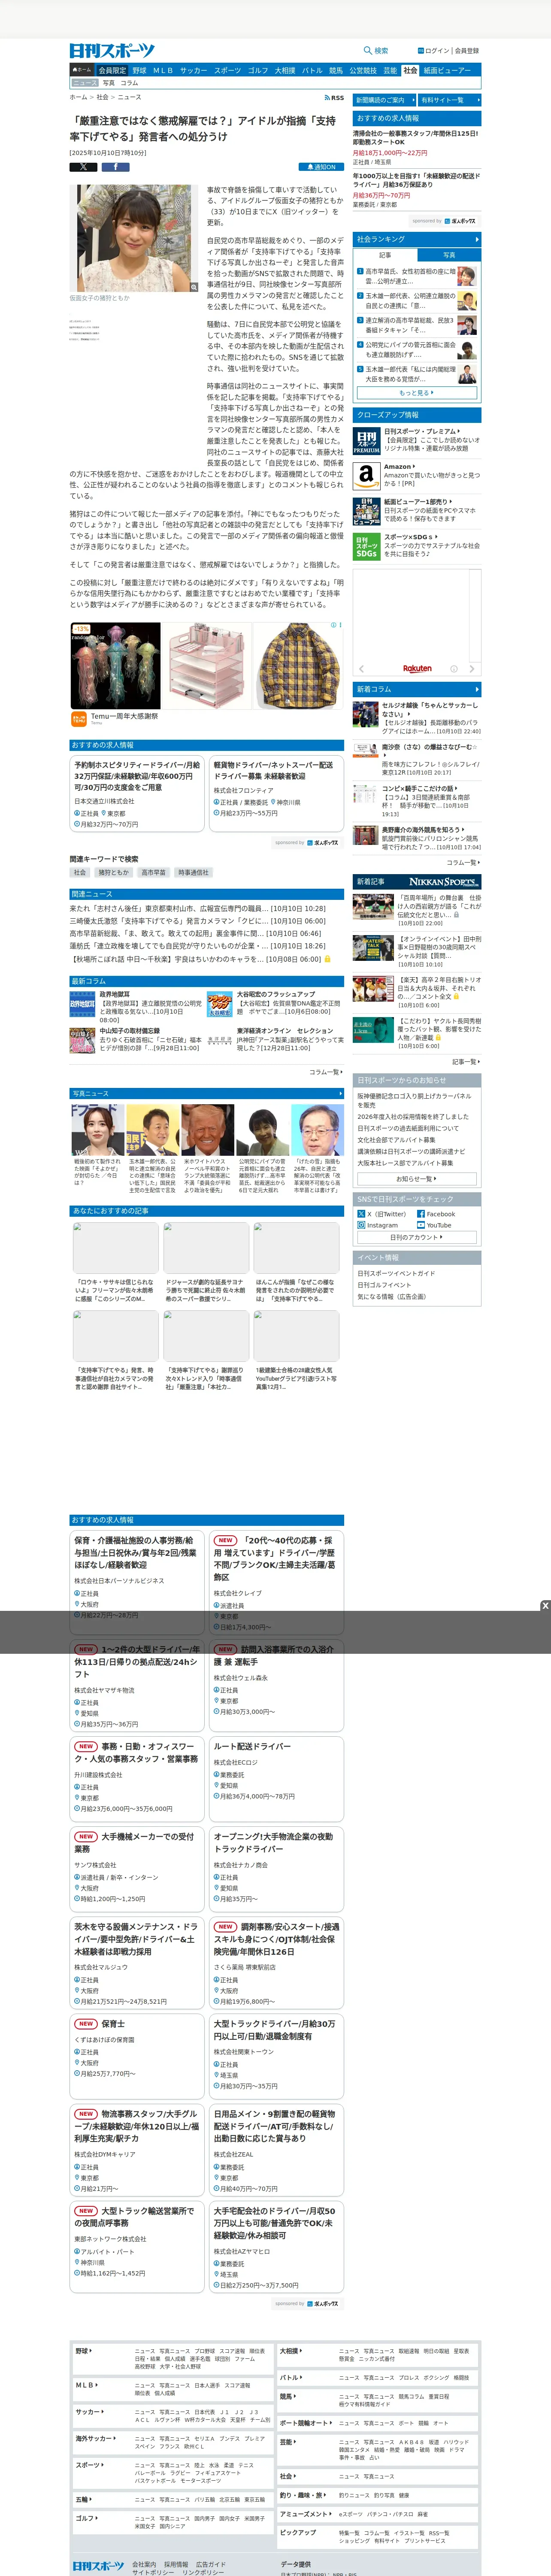
Task: Open the search magnifier icon
Action: click(x=368, y=50)
